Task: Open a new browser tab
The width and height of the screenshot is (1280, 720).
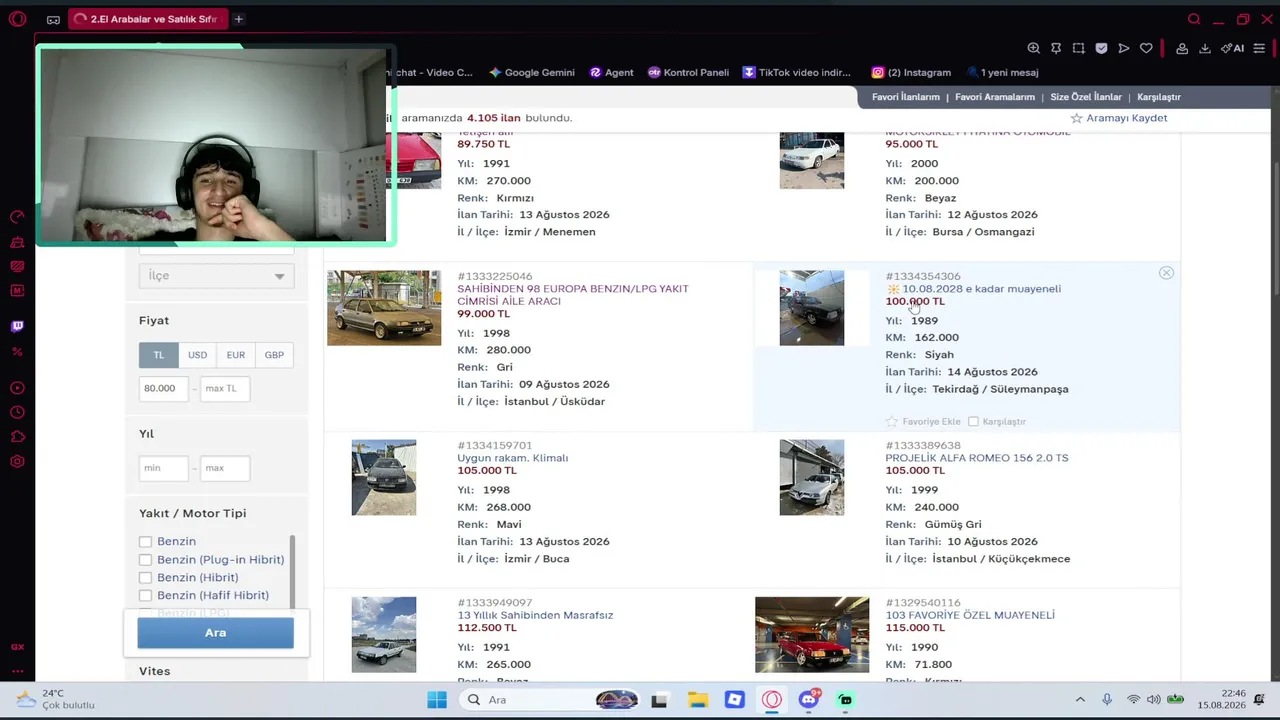Action: (x=238, y=19)
